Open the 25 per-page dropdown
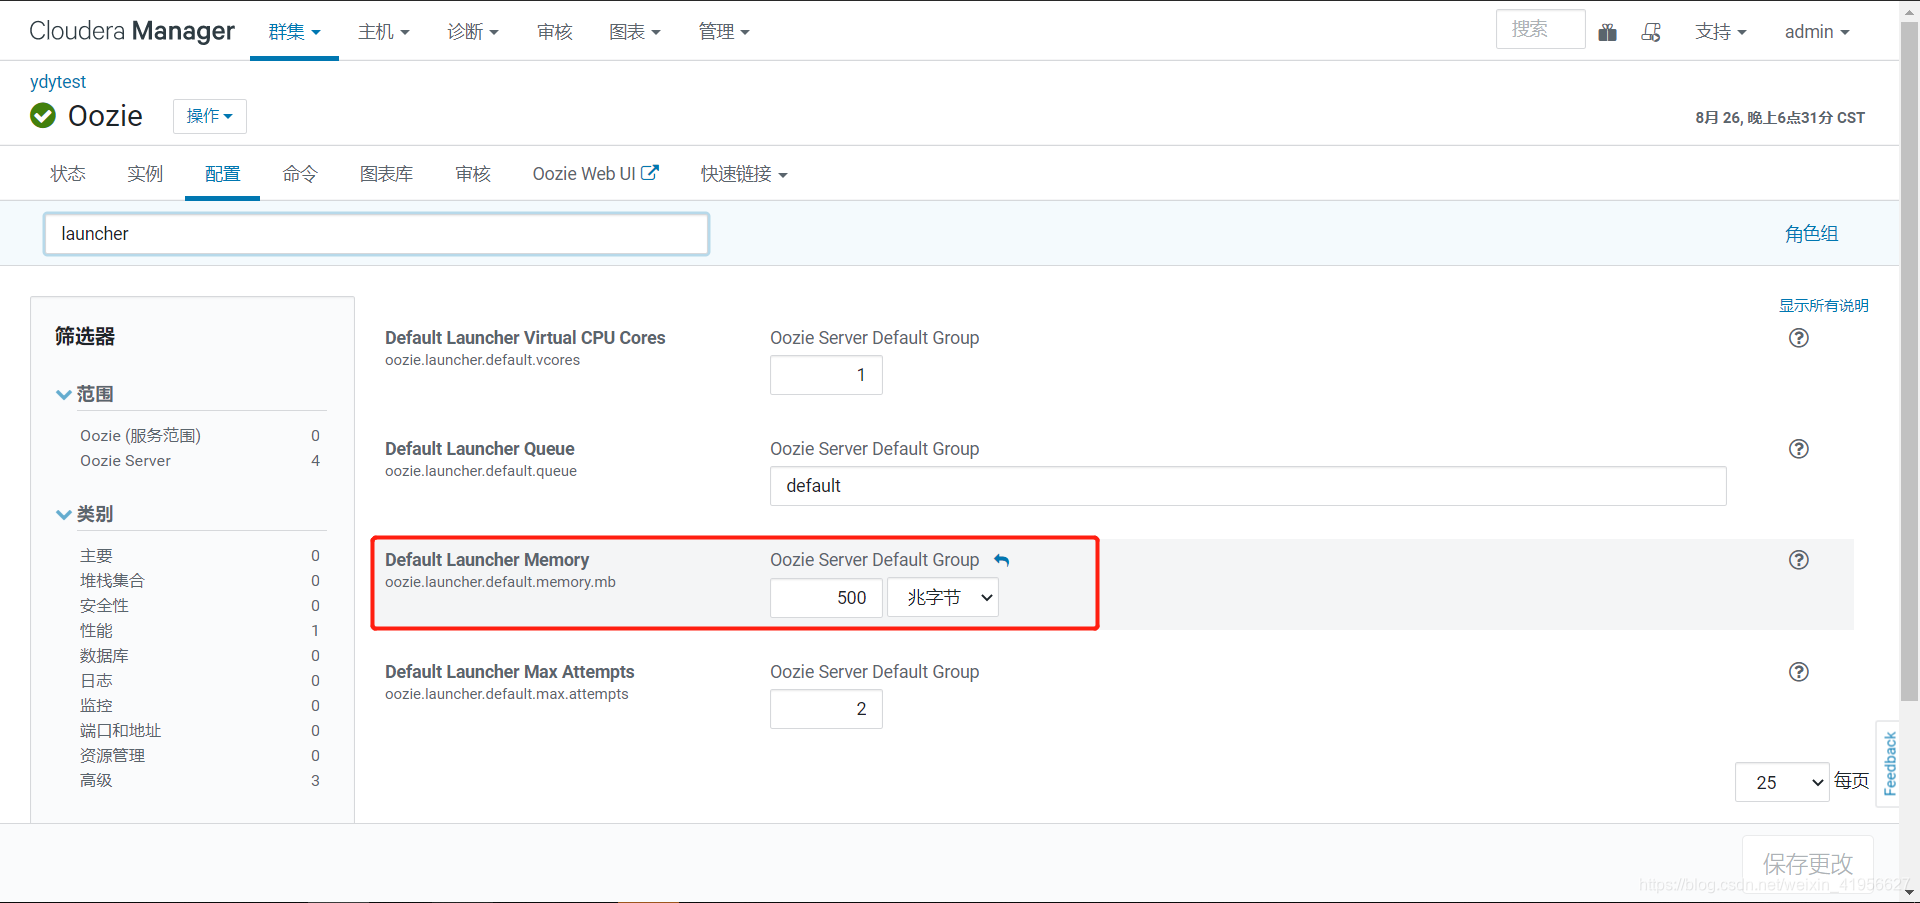 tap(1782, 782)
